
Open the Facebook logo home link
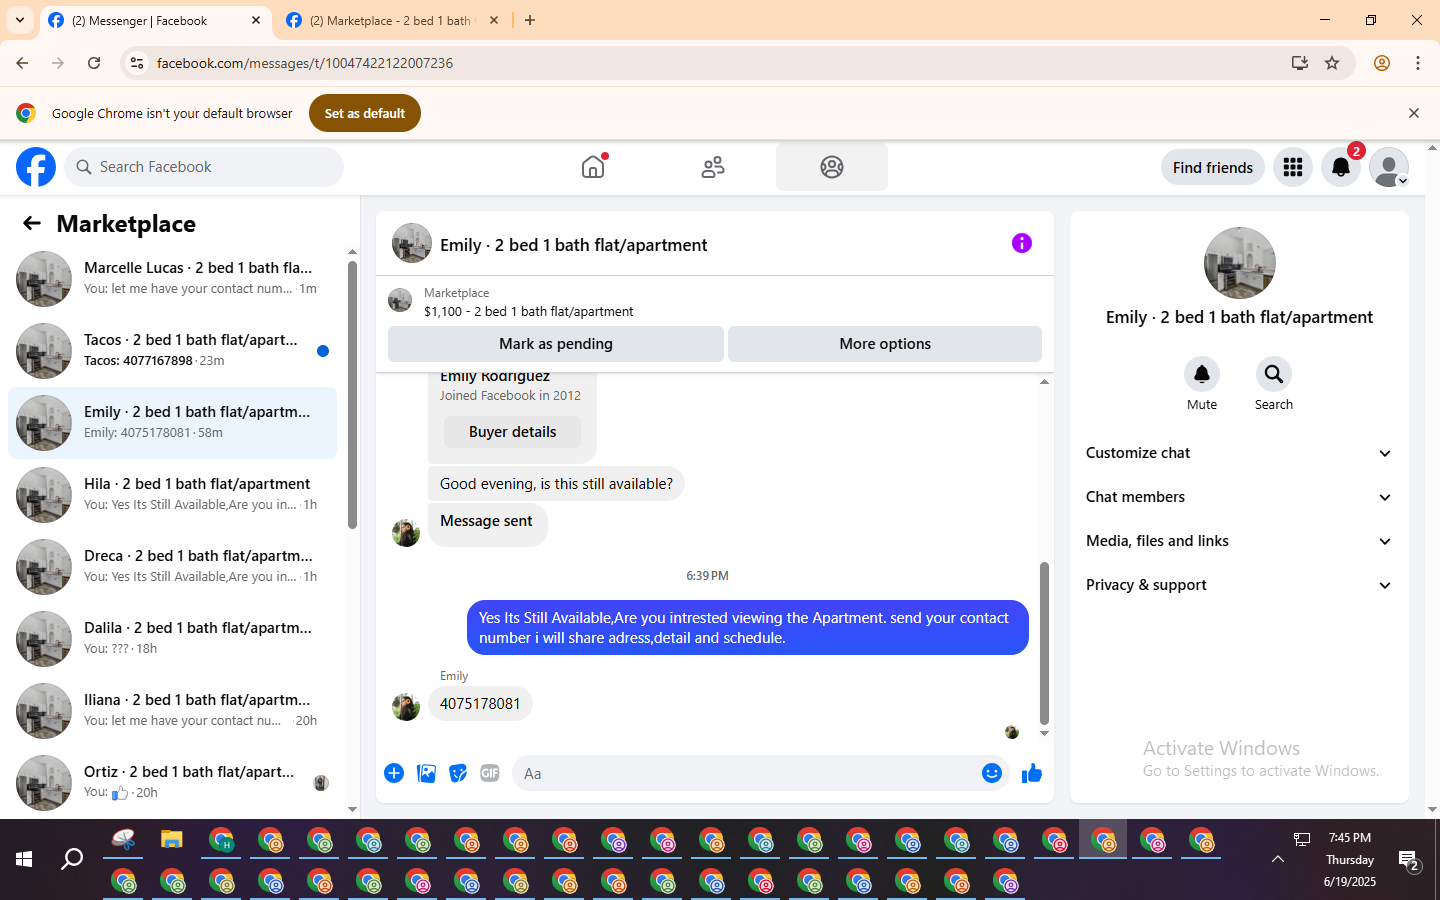(36, 167)
